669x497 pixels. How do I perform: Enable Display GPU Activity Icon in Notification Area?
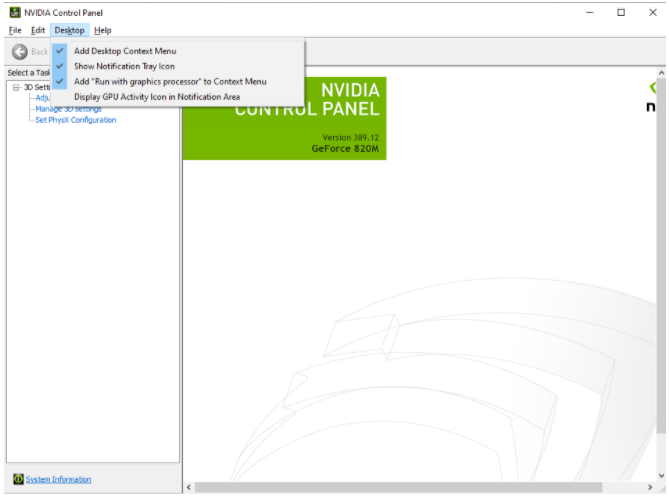(x=177, y=97)
